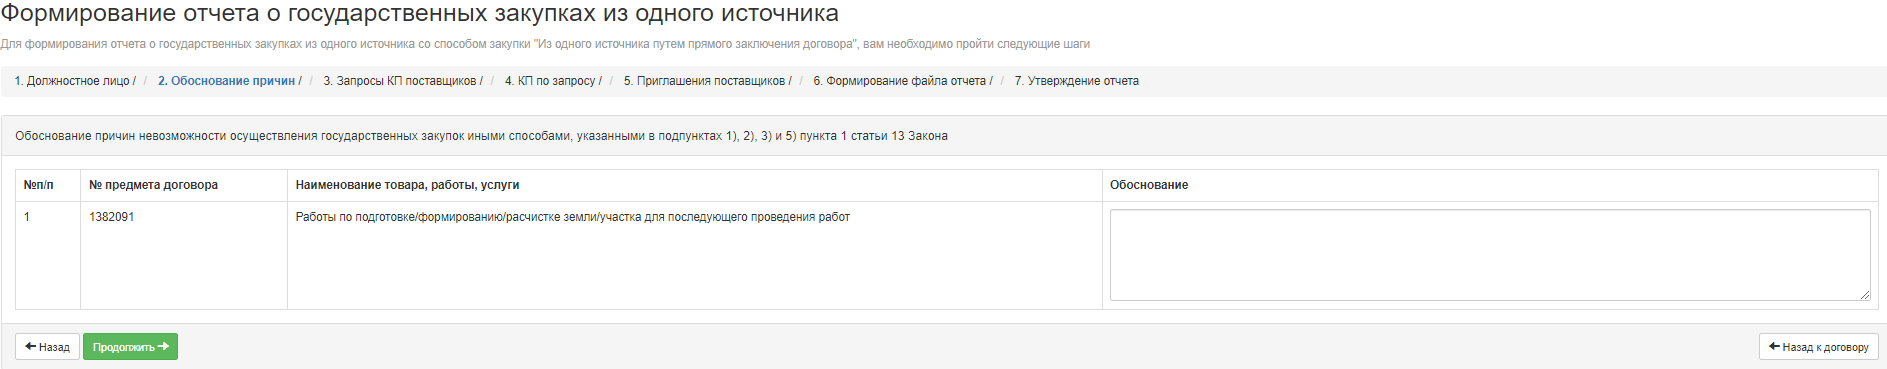Open step 1 Должностное лицо

[x=72, y=81]
